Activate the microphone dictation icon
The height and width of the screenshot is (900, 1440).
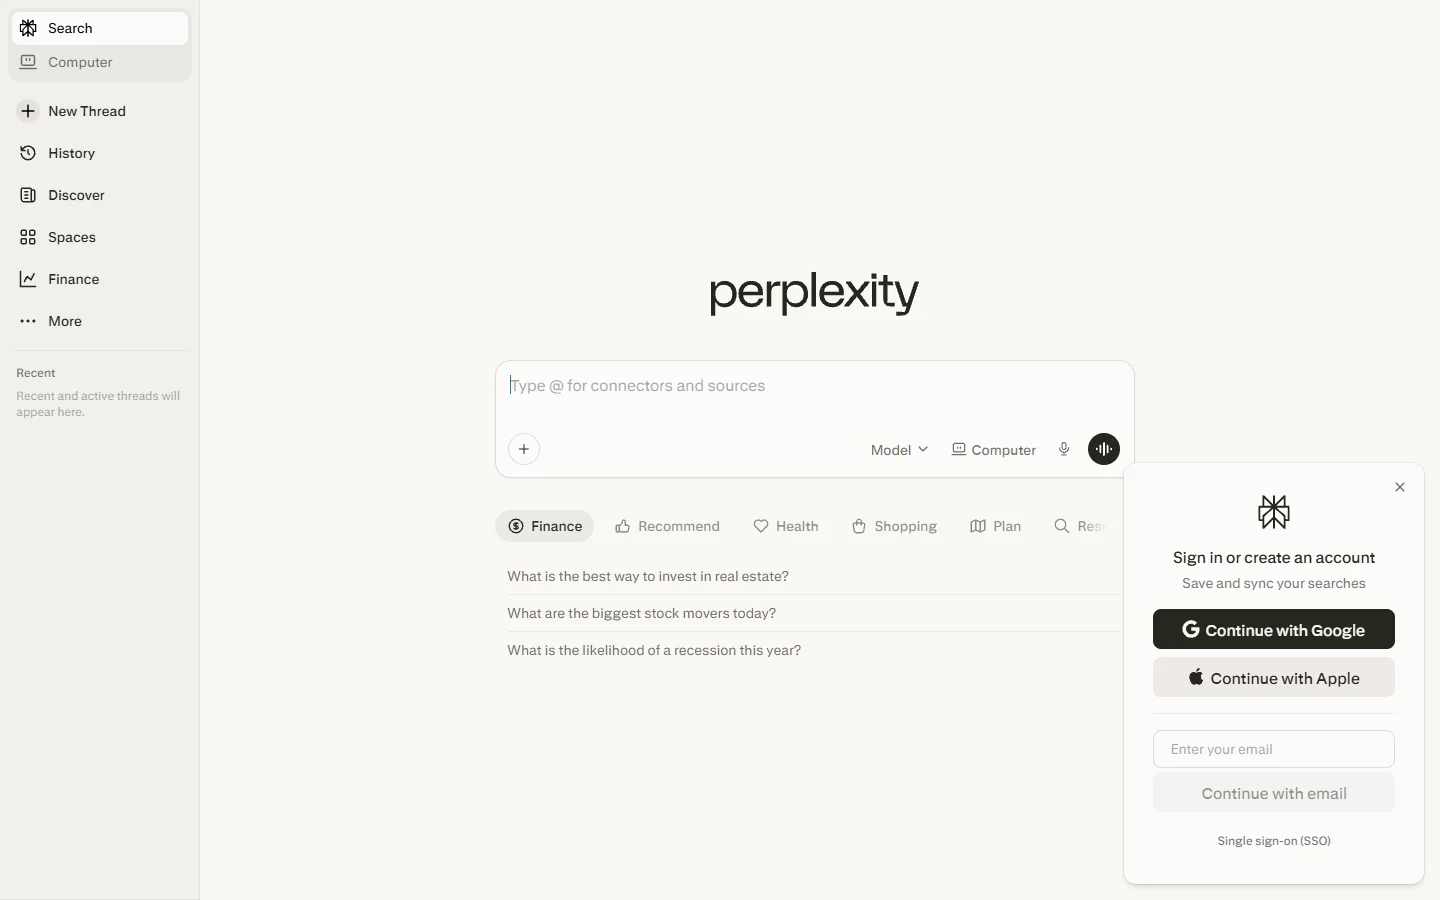(x=1063, y=449)
